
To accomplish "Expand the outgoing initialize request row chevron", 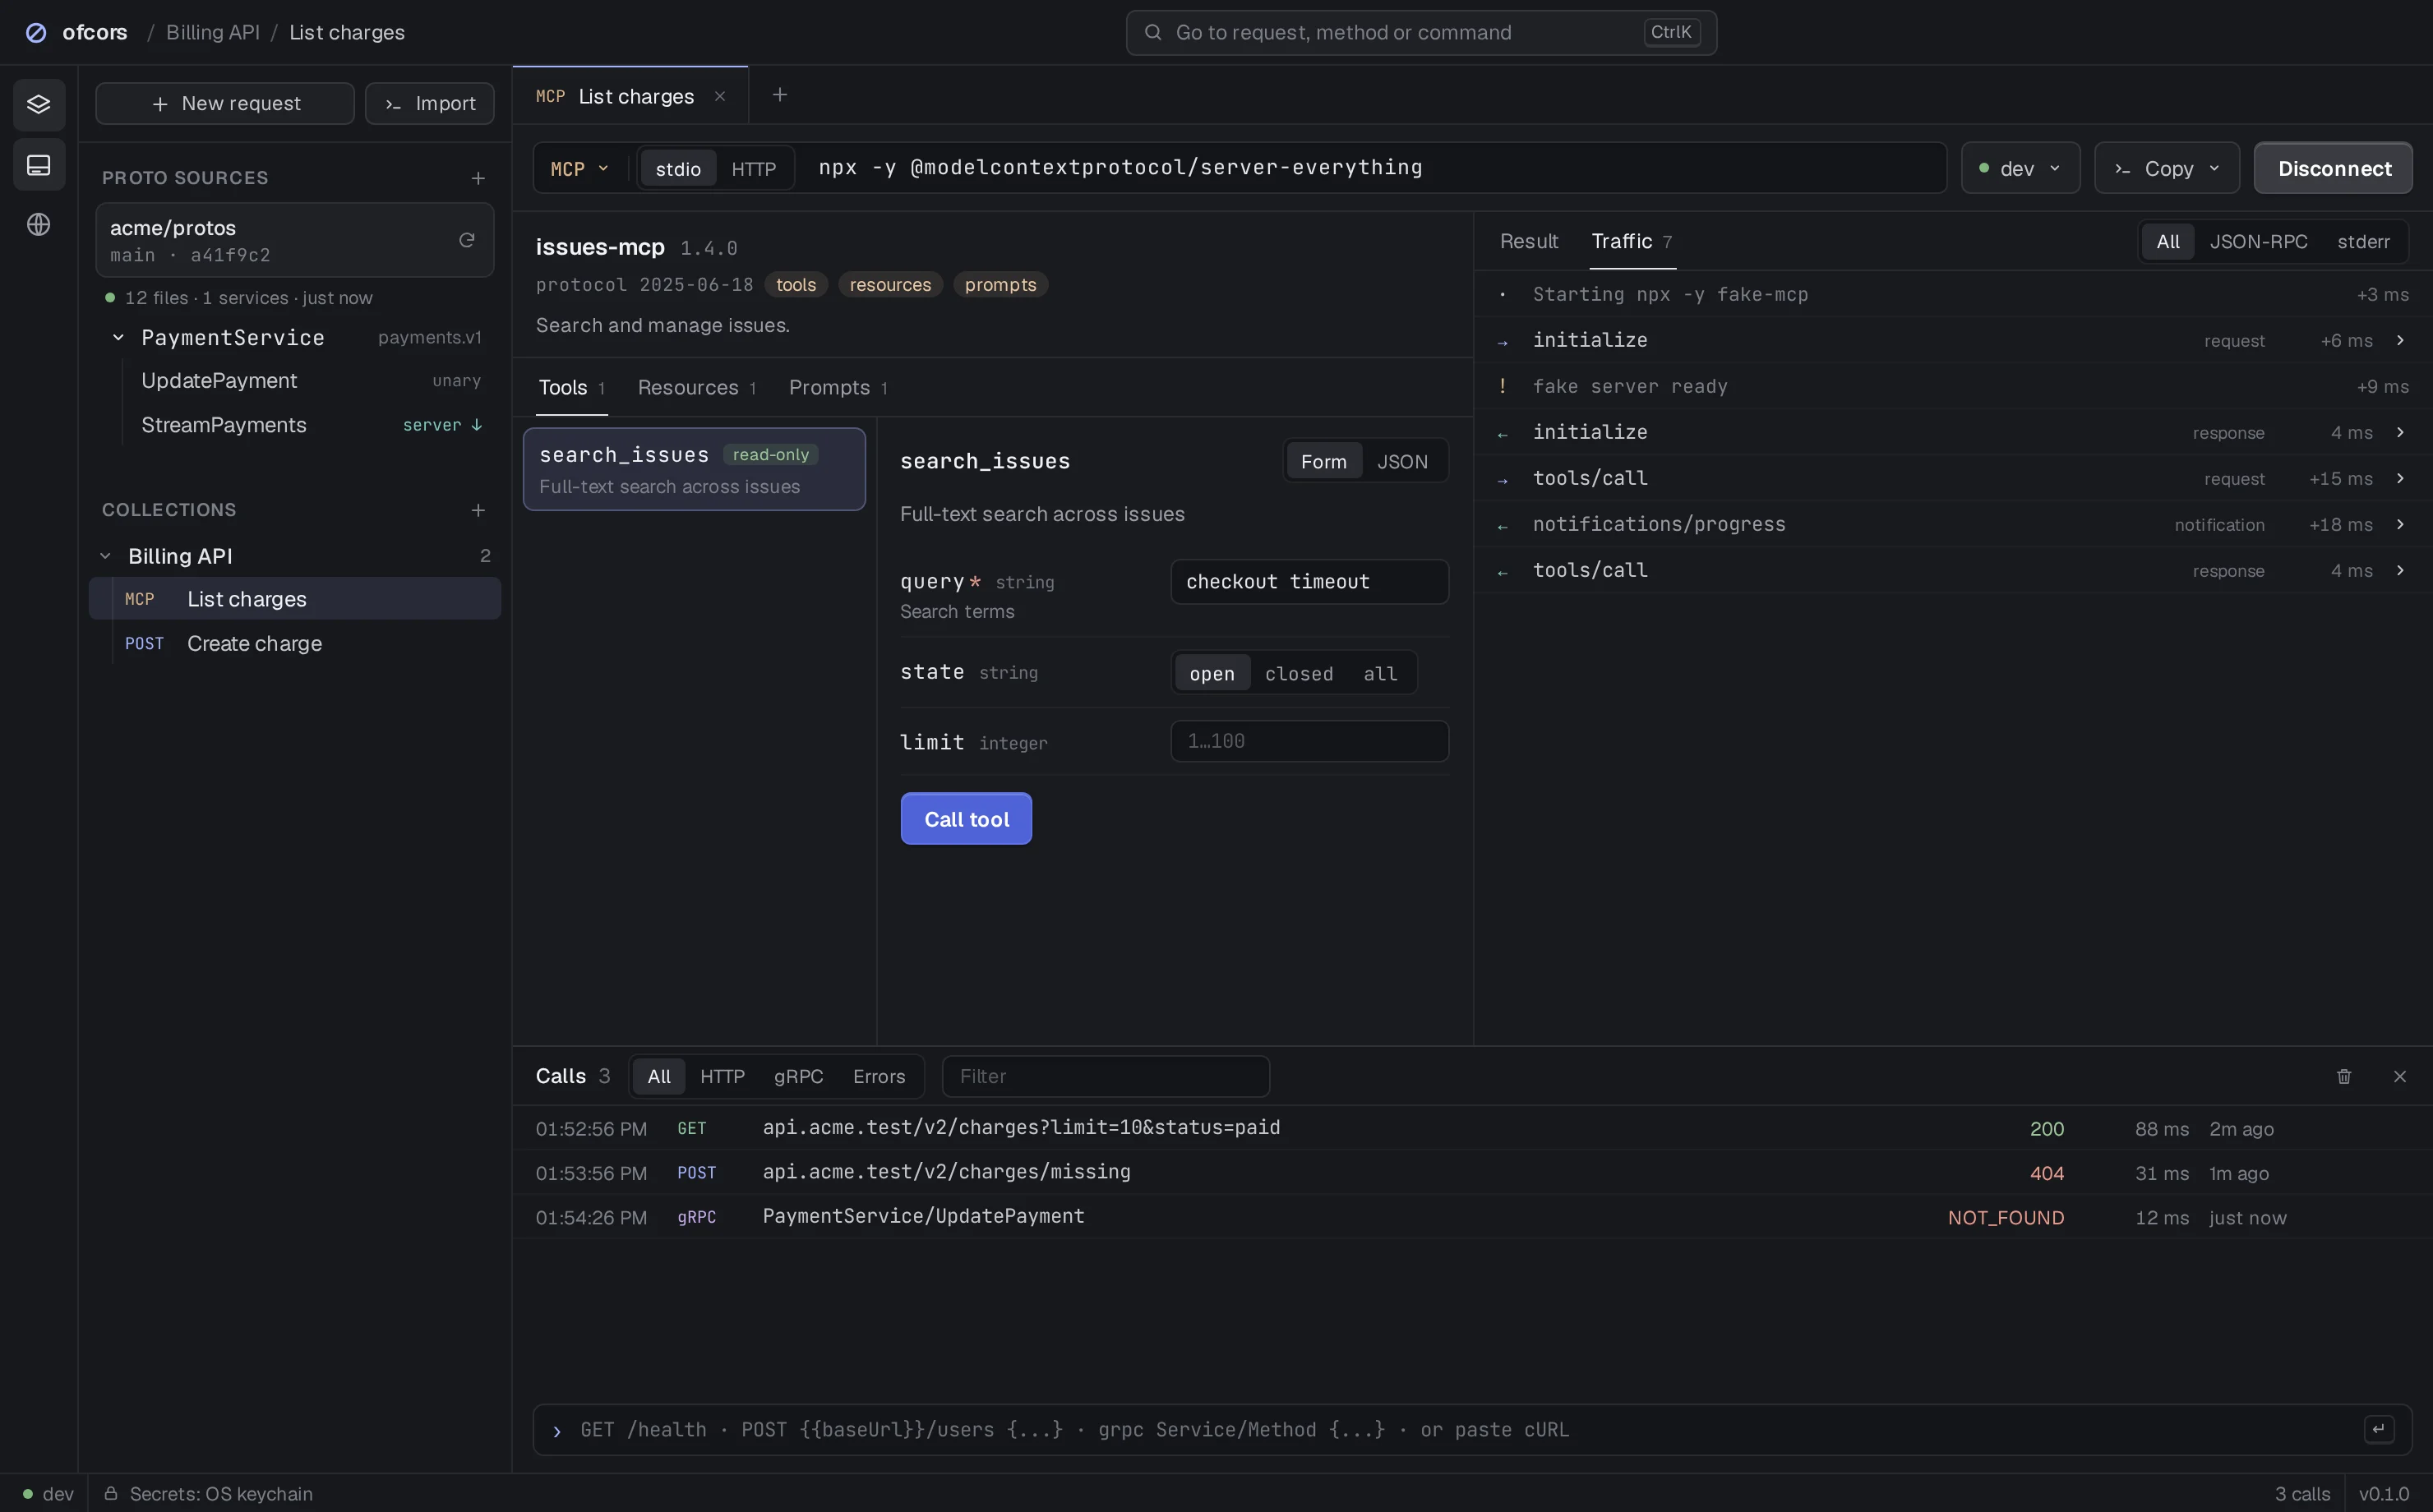I will 2399,340.
